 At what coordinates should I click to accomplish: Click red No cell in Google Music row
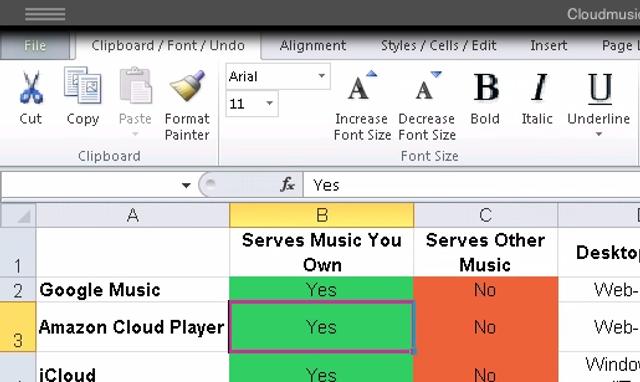point(486,290)
